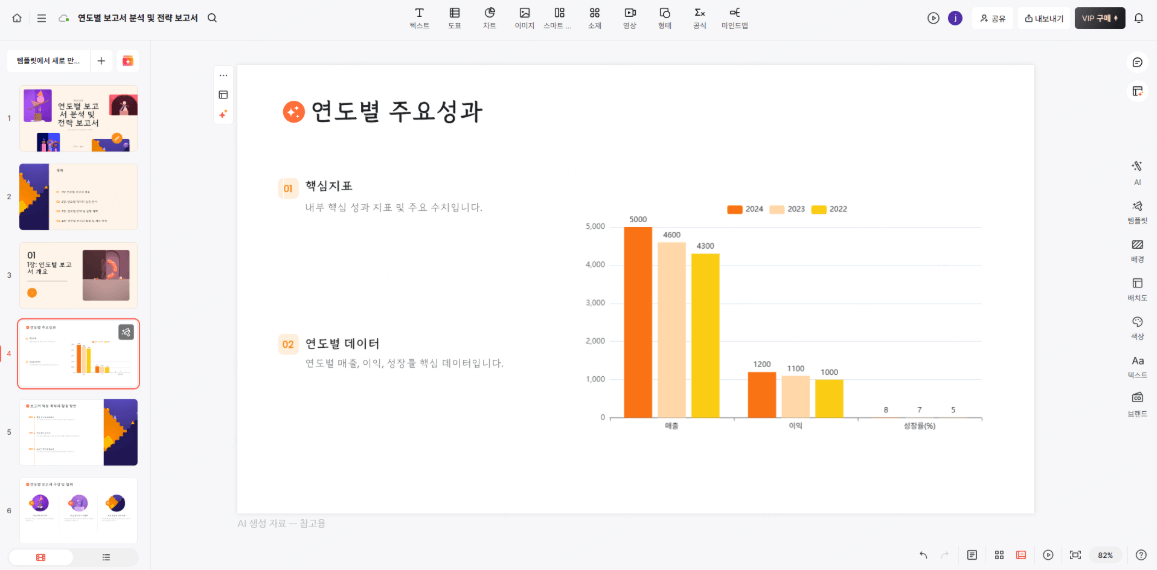Click the cloud sync status icon
This screenshot has height=570, width=1157.
click(x=64, y=18)
